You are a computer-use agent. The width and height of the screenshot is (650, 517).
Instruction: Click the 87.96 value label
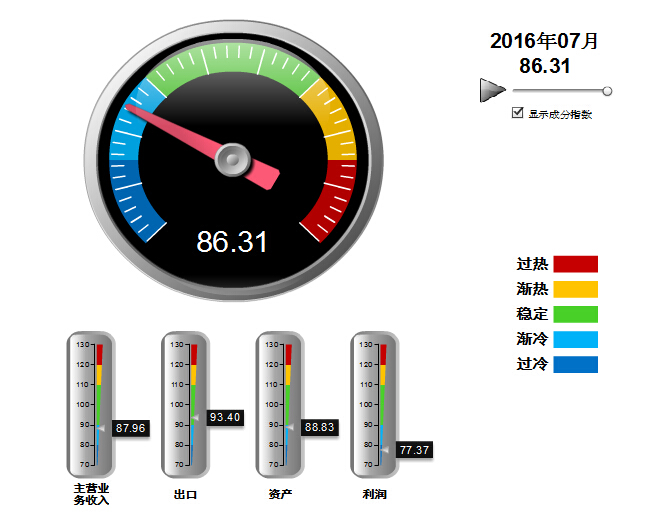click(x=131, y=428)
